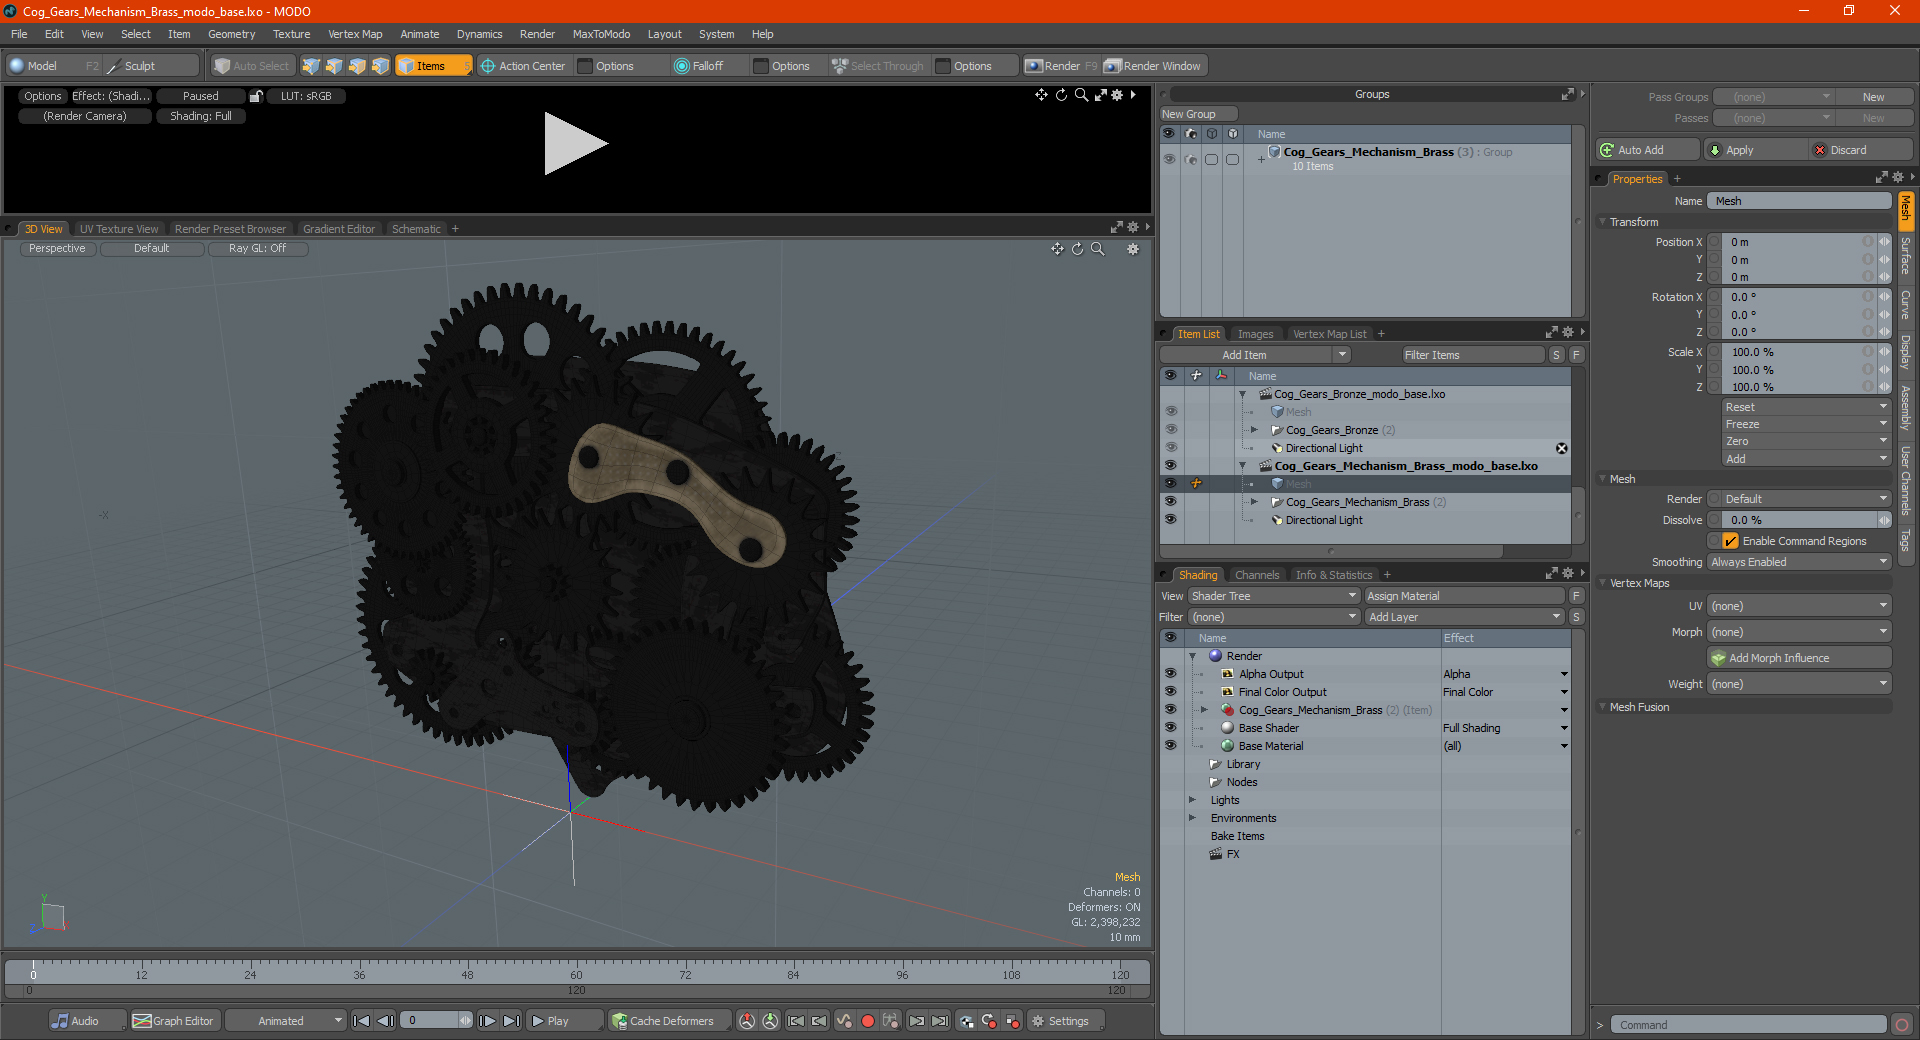
Task: Open the Graph Editor
Action: pos(174,1021)
